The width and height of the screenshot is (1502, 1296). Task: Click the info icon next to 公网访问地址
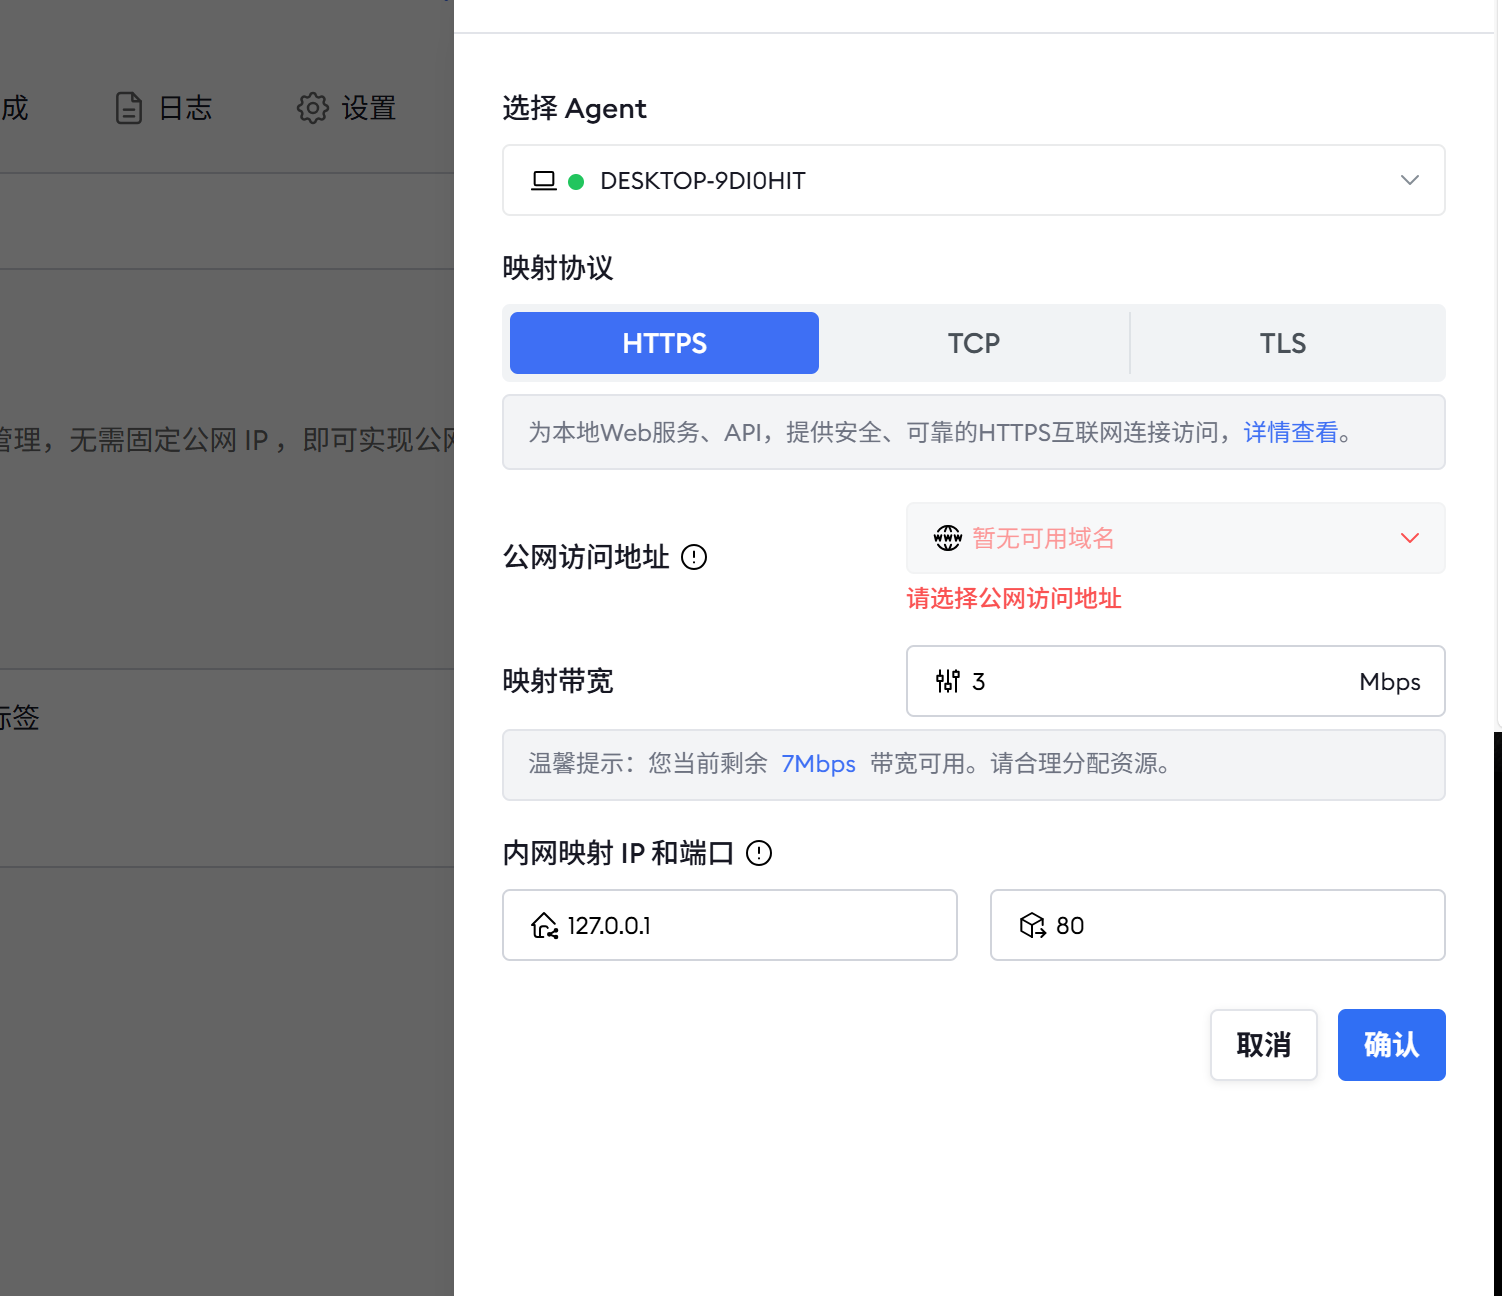(694, 557)
